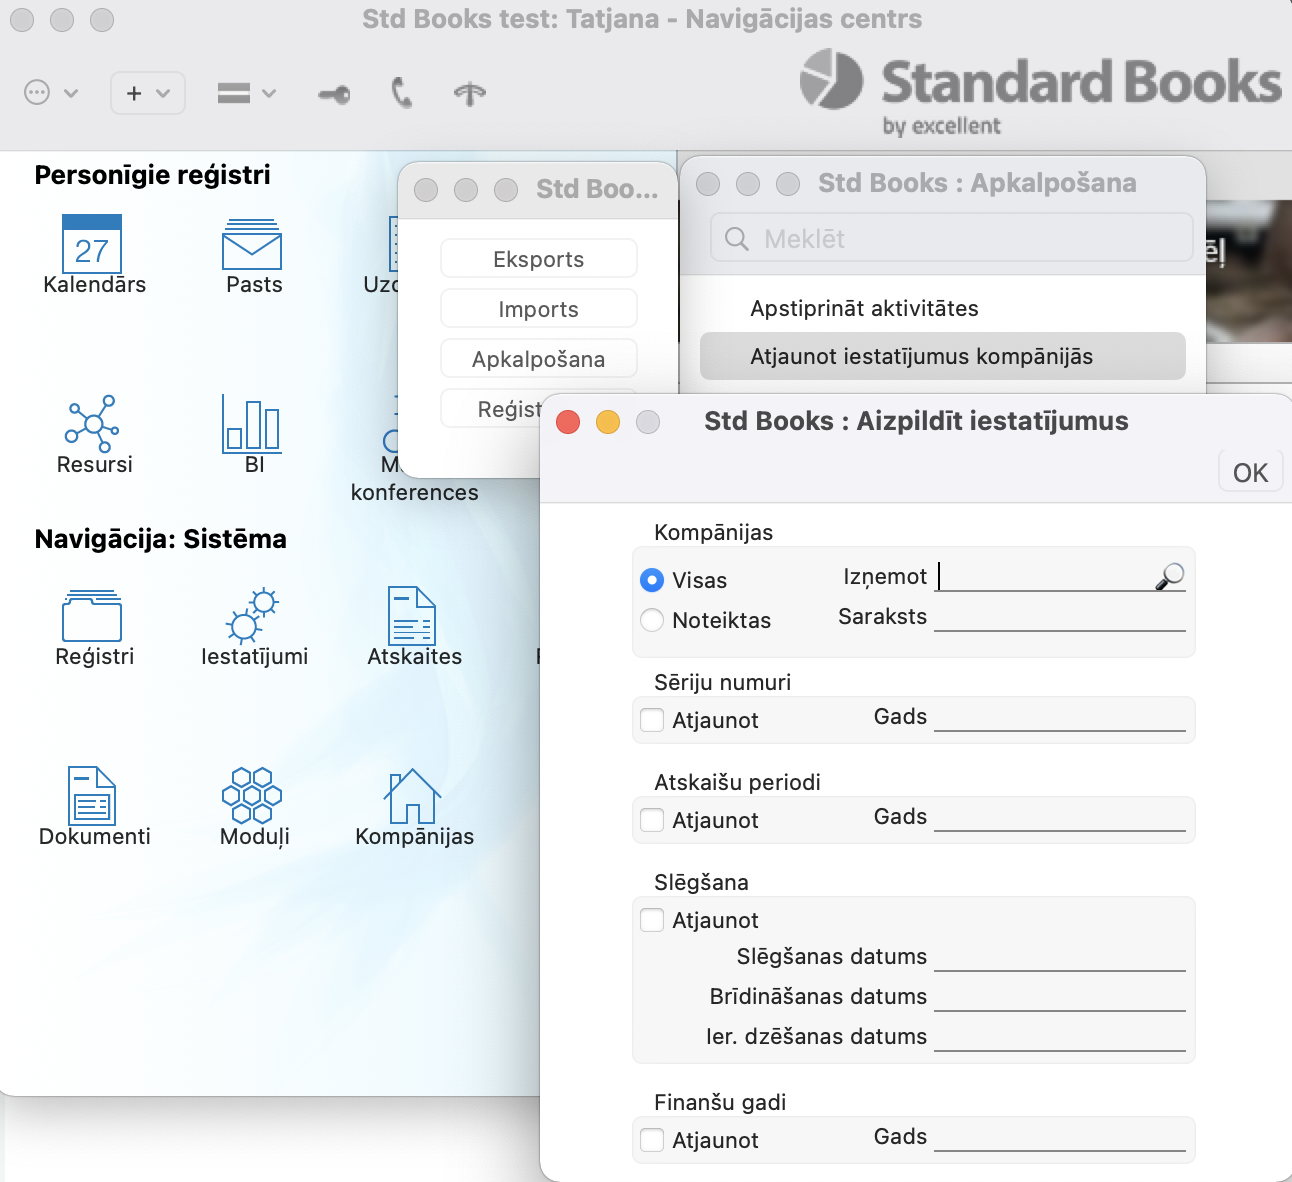Open the Atskaites reports icon
The height and width of the screenshot is (1182, 1292).
[x=412, y=615]
